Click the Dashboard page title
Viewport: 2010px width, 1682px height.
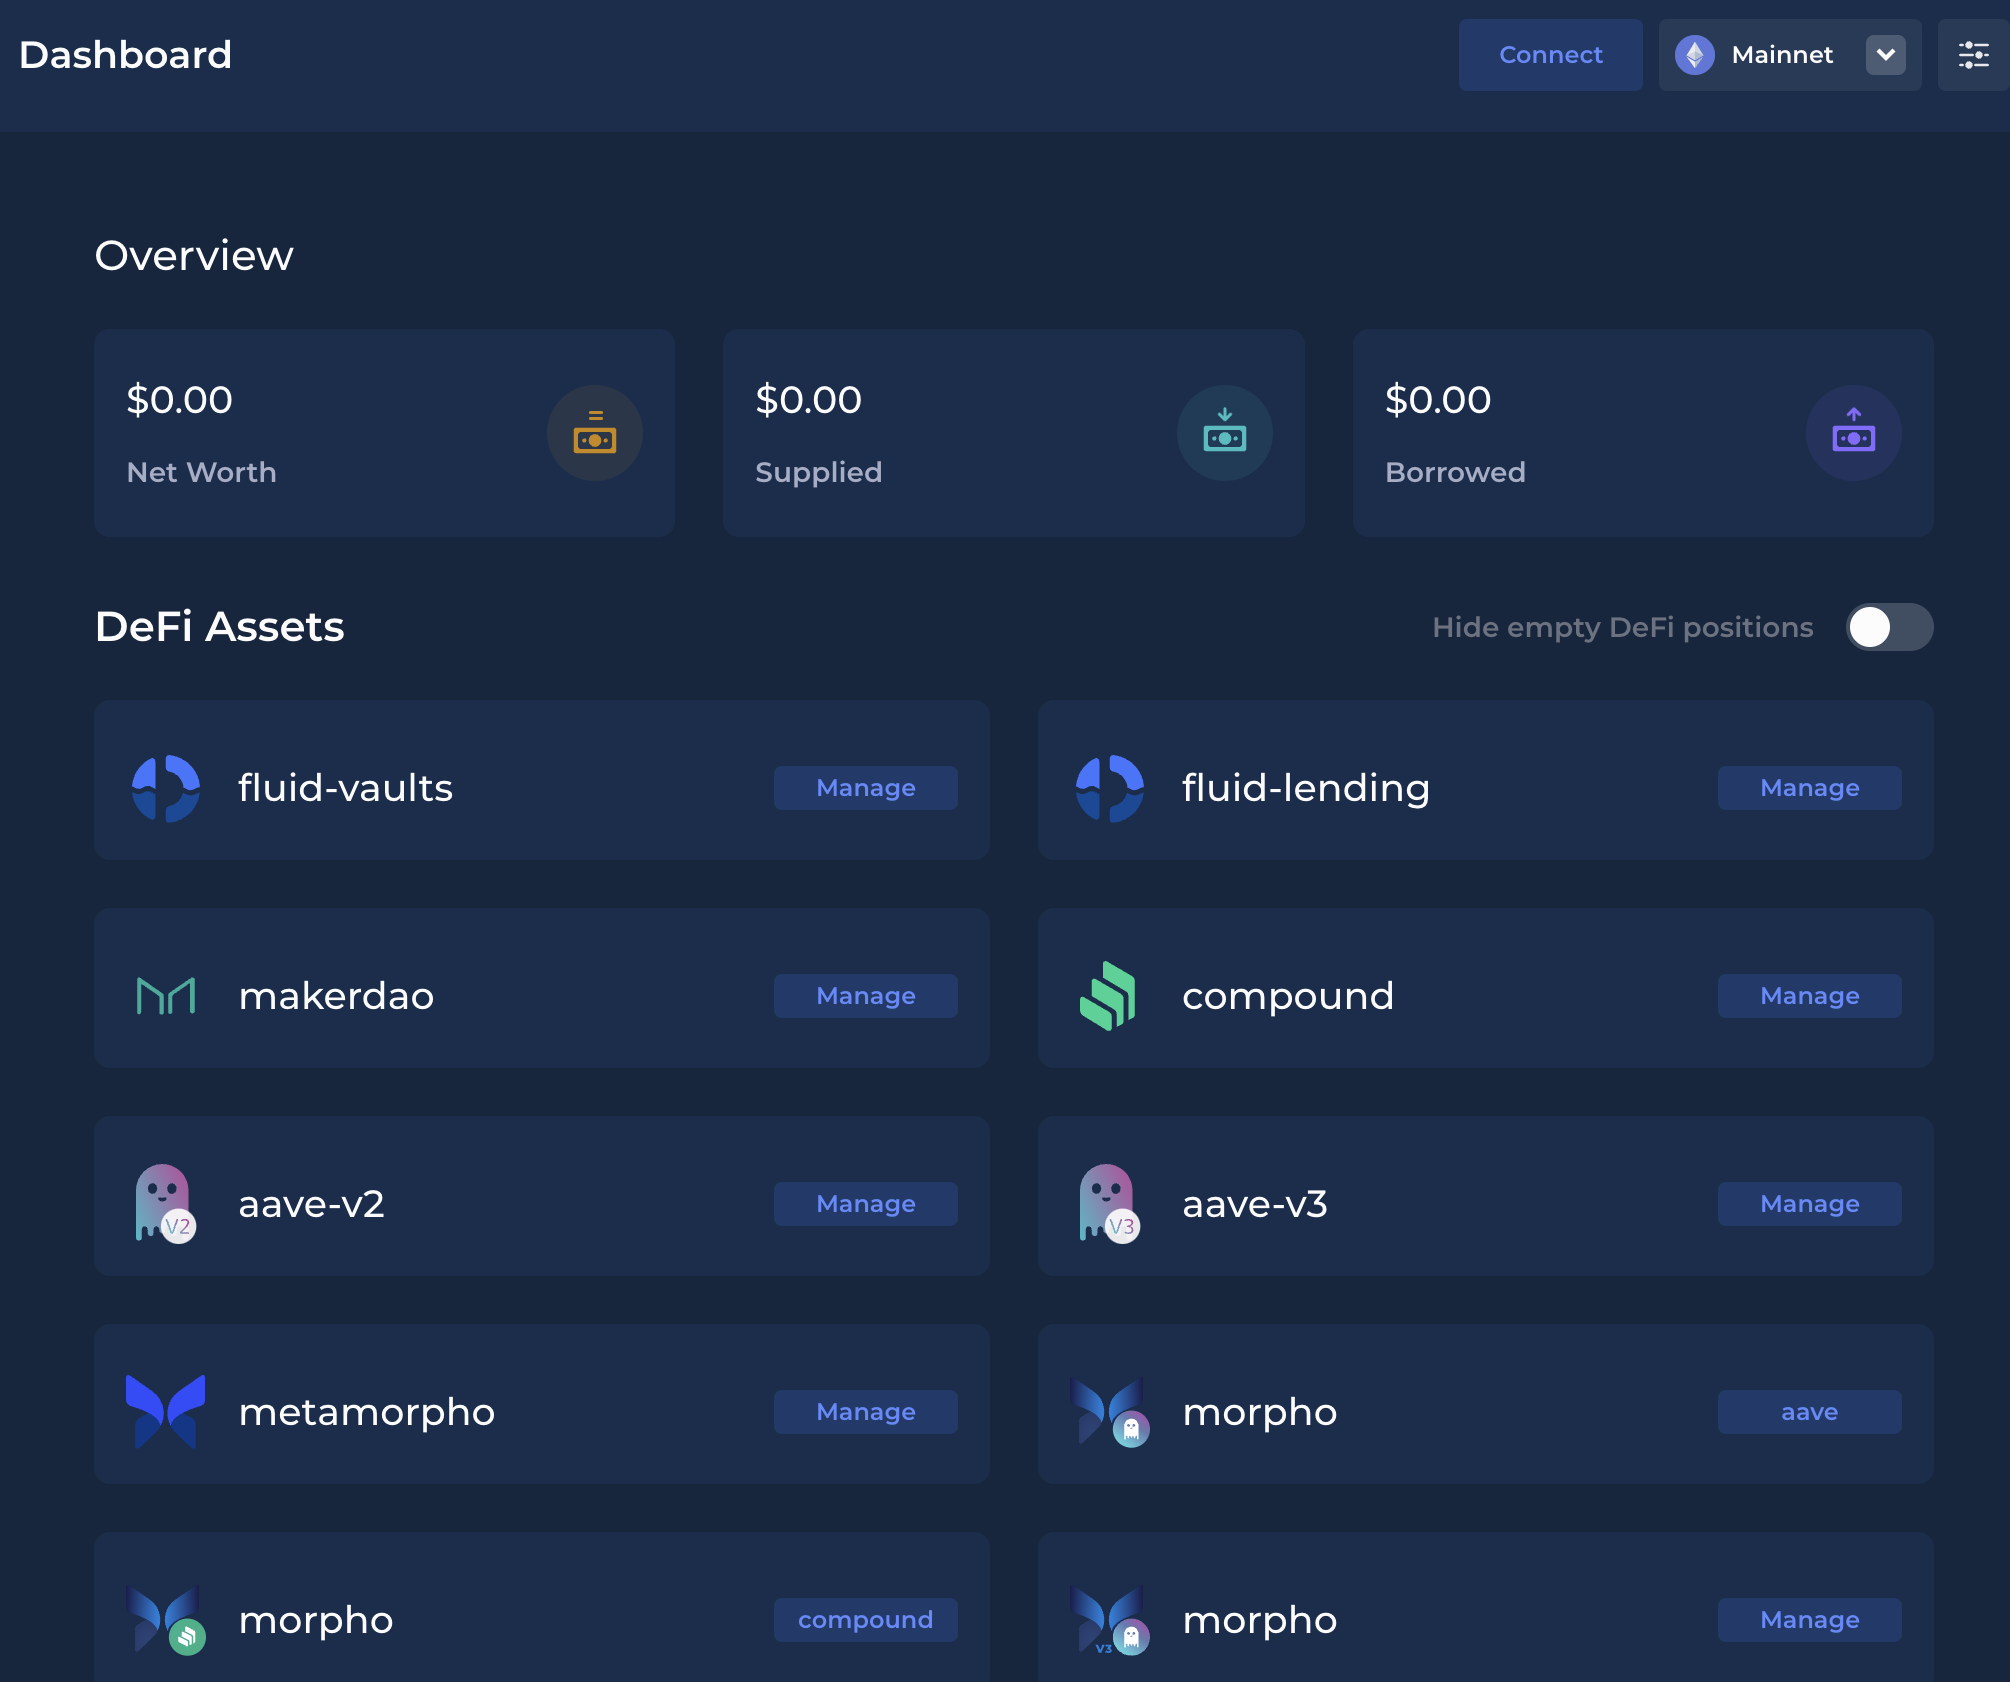coord(125,55)
